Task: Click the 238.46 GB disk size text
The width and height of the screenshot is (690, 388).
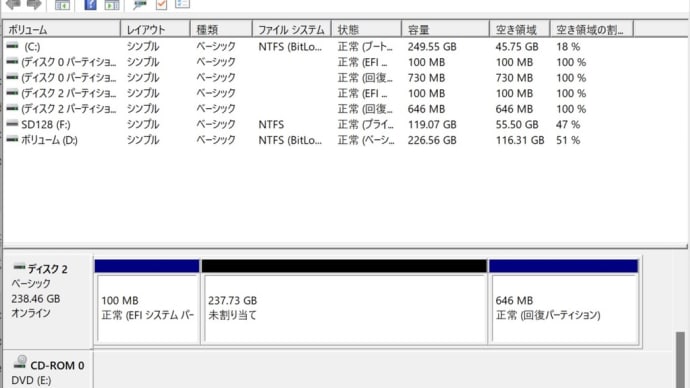Action: [36, 299]
